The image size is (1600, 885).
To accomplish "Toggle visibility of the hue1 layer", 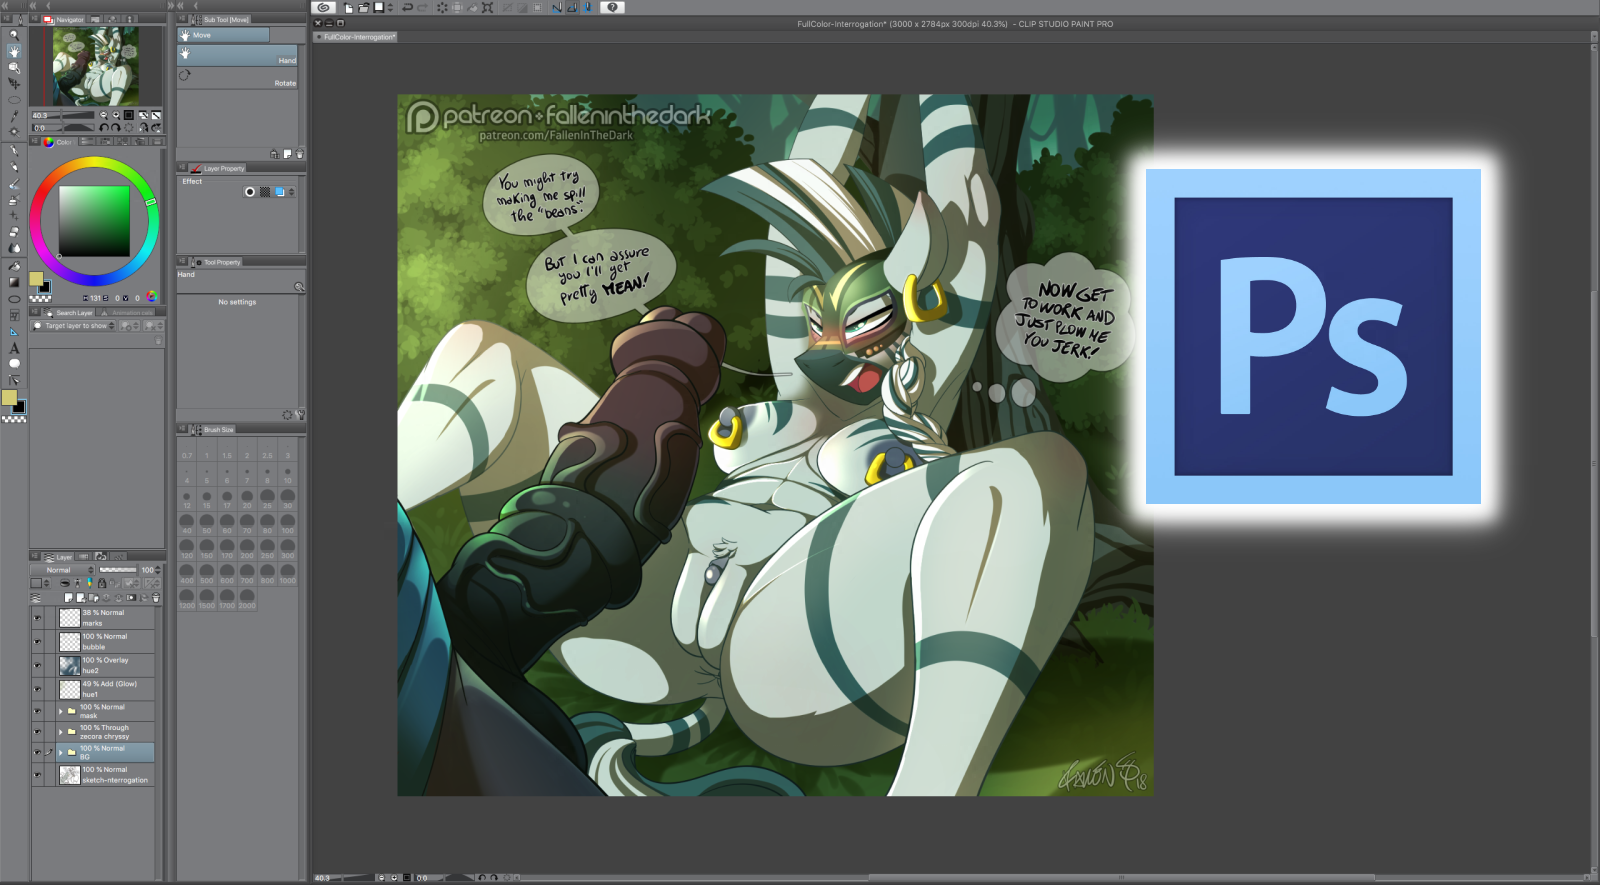I will (x=38, y=689).
